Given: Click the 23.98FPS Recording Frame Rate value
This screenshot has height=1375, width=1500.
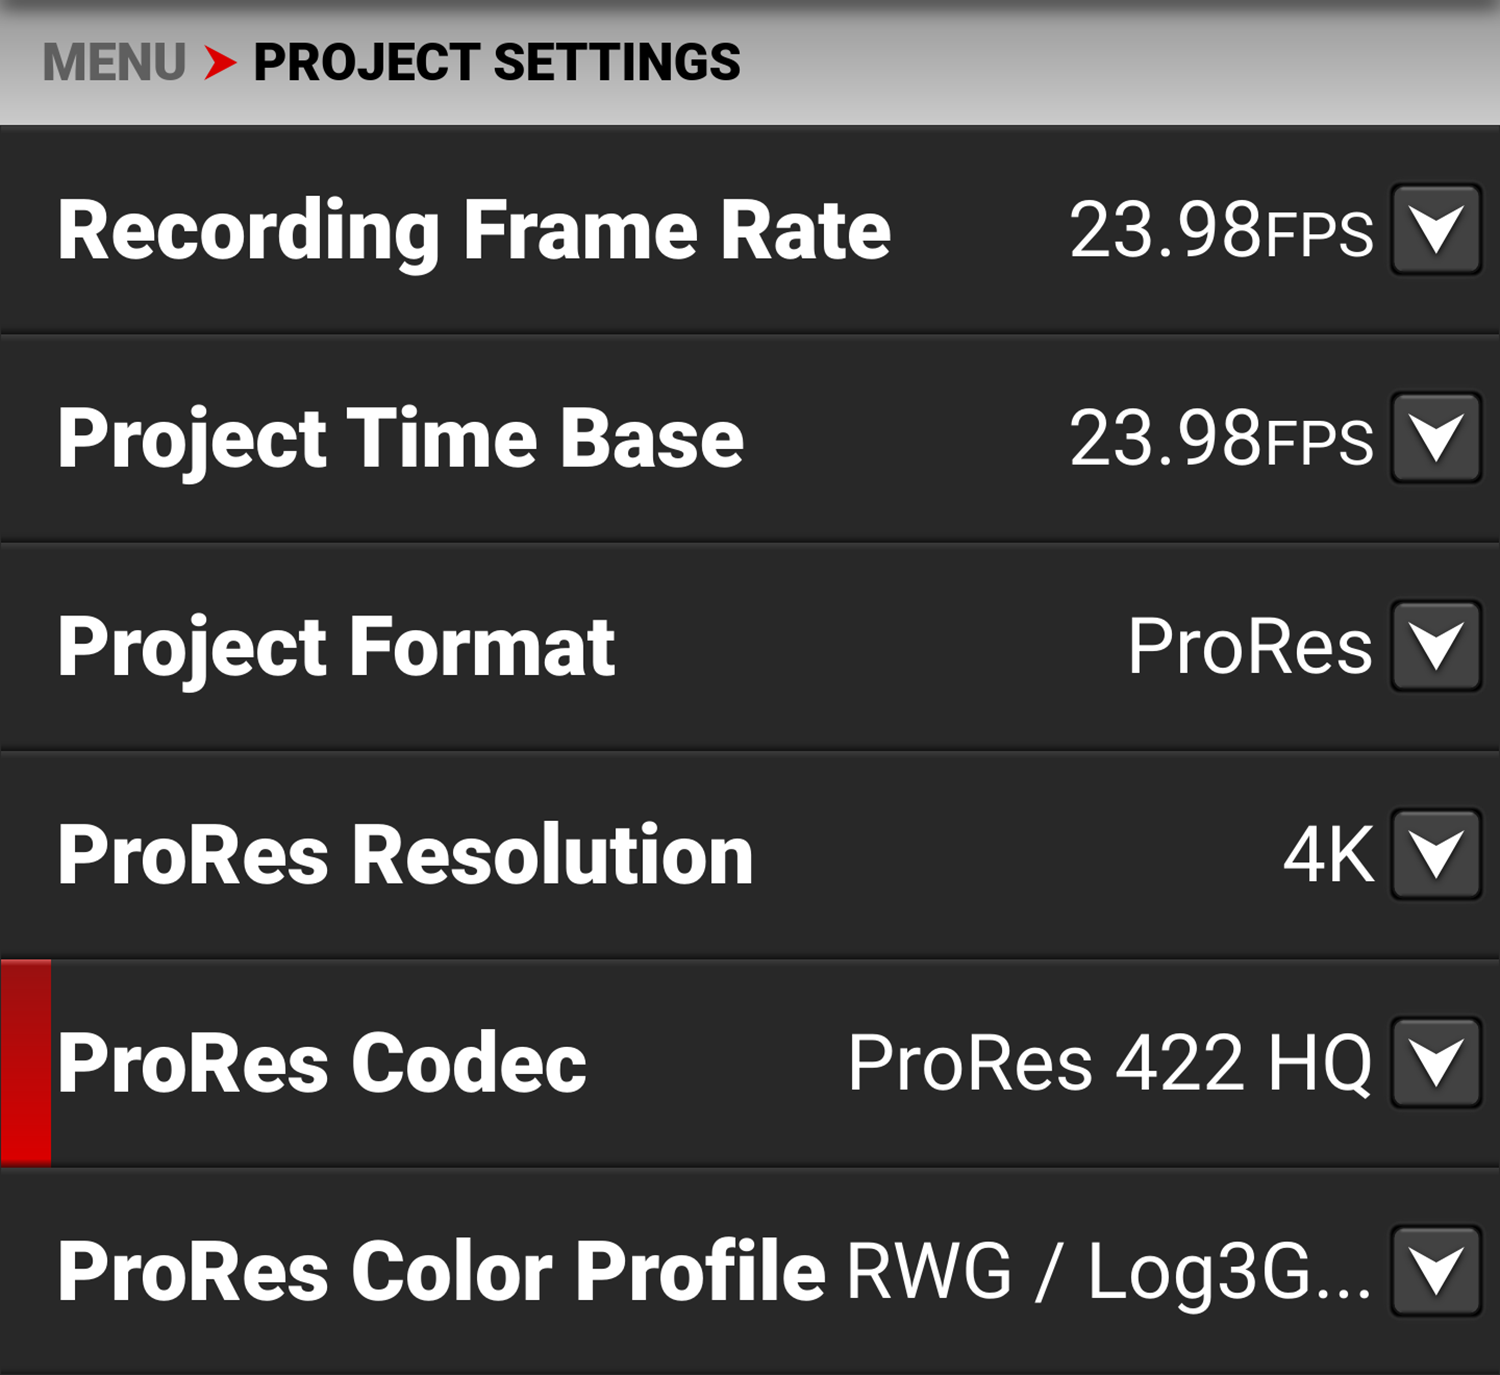Looking at the screenshot, I should [1221, 231].
